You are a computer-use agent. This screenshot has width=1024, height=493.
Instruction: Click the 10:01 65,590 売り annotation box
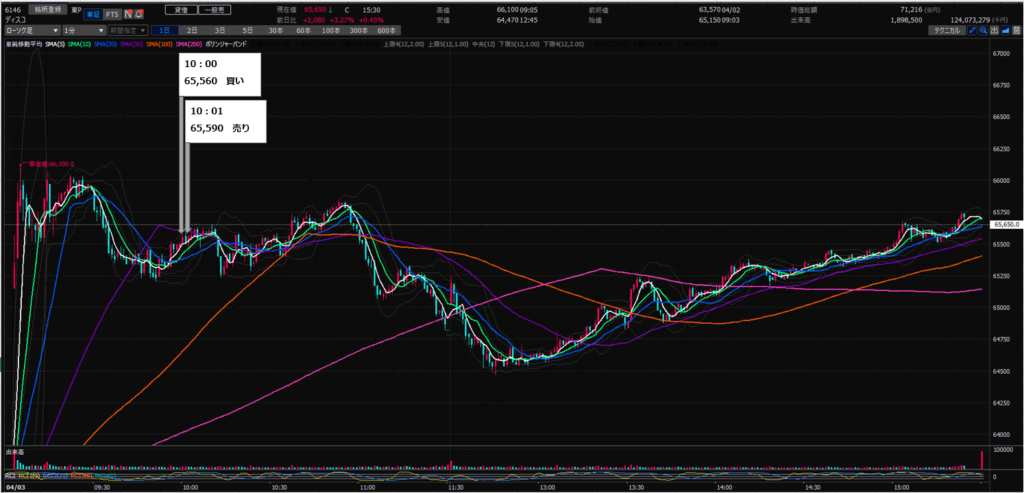pos(223,120)
